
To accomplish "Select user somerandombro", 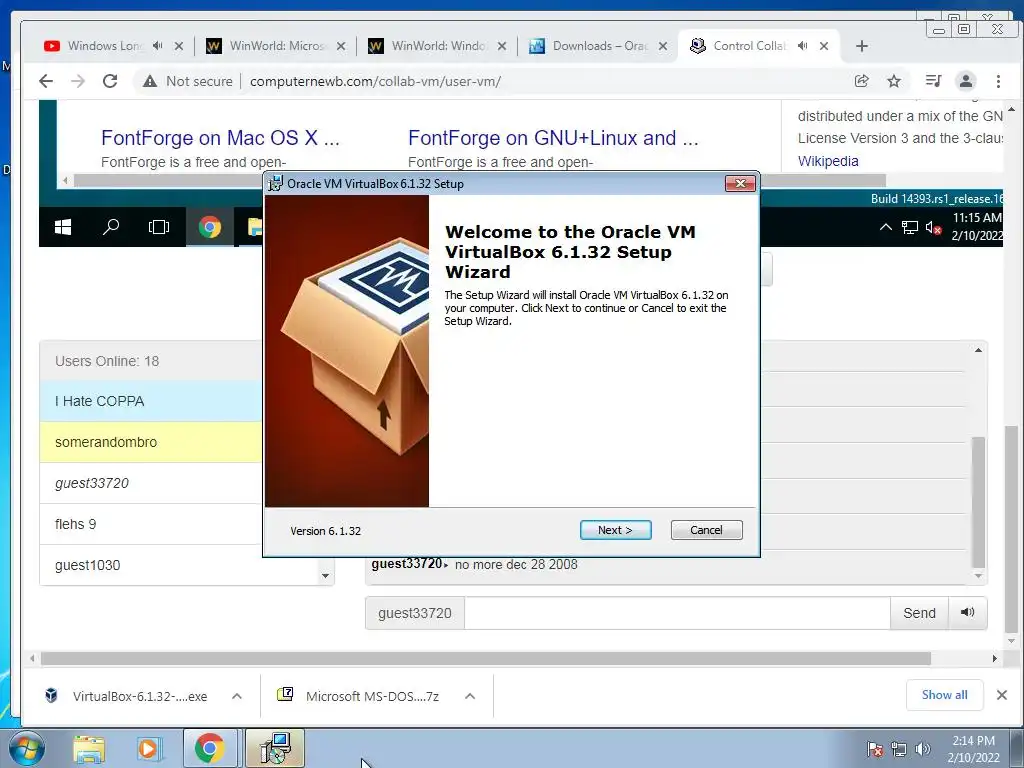I will click(151, 442).
